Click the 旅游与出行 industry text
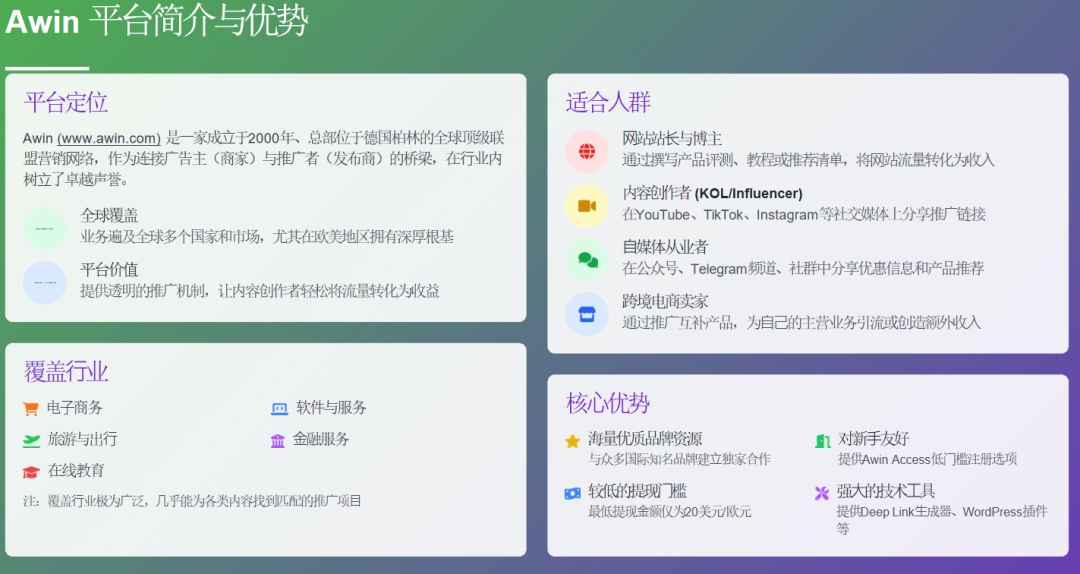The image size is (1080, 574). [x=82, y=439]
